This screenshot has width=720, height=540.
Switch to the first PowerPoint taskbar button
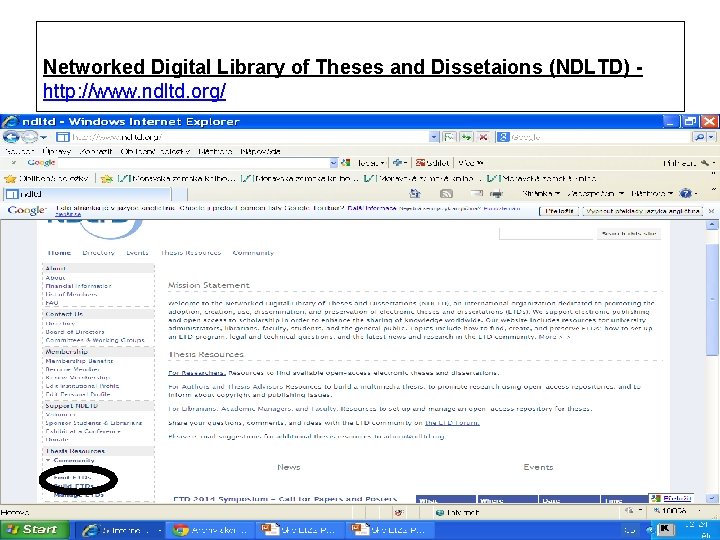click(x=299, y=530)
